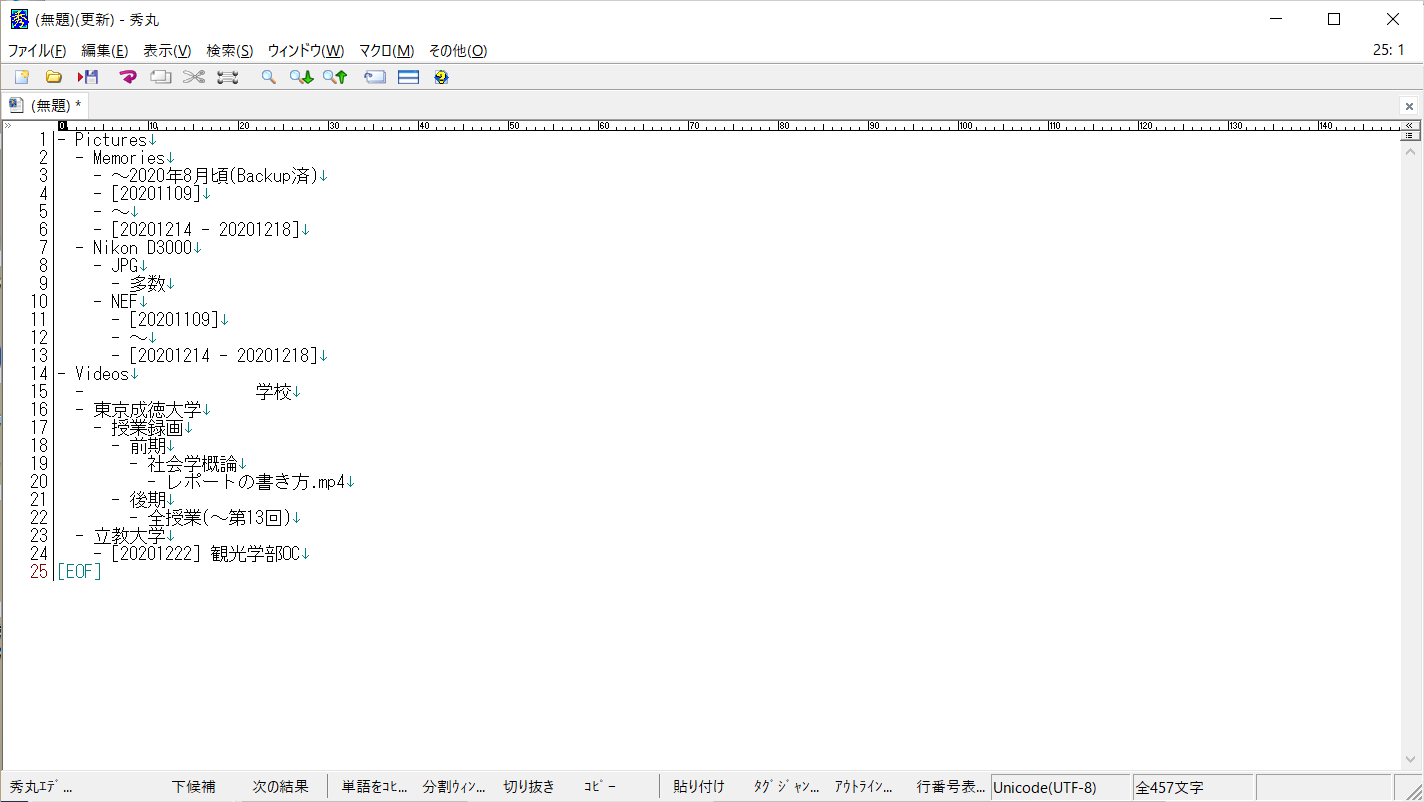This screenshot has height=802, width=1424.
Task: Open the ファイル(F) menu
Action: (37, 51)
